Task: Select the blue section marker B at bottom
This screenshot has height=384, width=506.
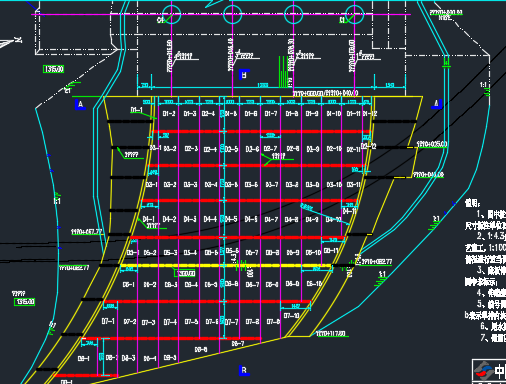Action: tap(244, 370)
